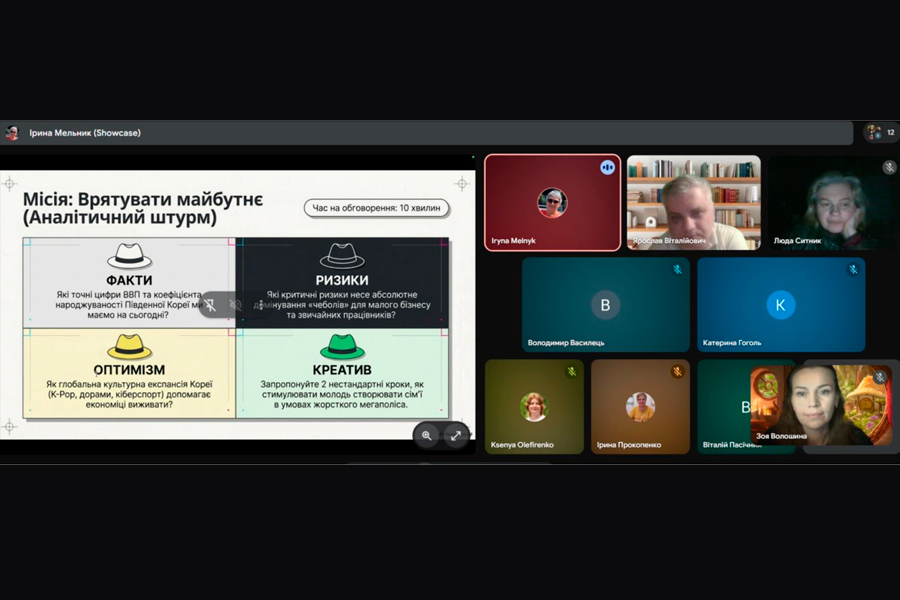
Task: Select Зоя Волошина video tile
Action: [x=821, y=405]
